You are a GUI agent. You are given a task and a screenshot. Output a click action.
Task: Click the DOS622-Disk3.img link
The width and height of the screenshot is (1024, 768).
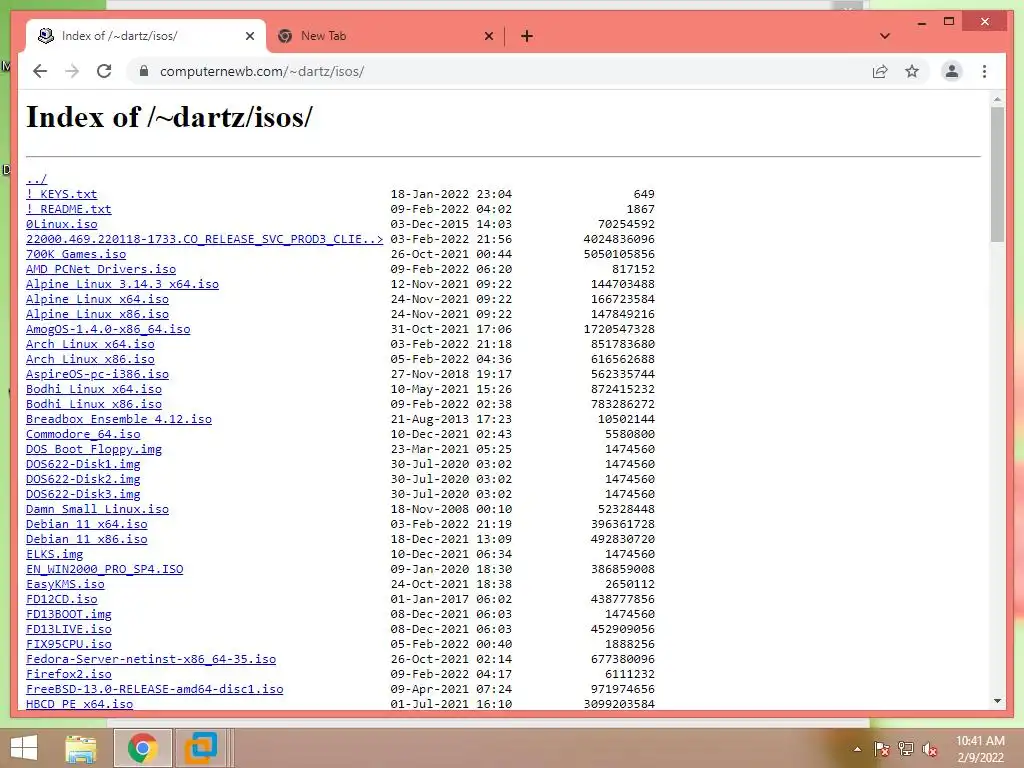pyautogui.click(x=83, y=494)
